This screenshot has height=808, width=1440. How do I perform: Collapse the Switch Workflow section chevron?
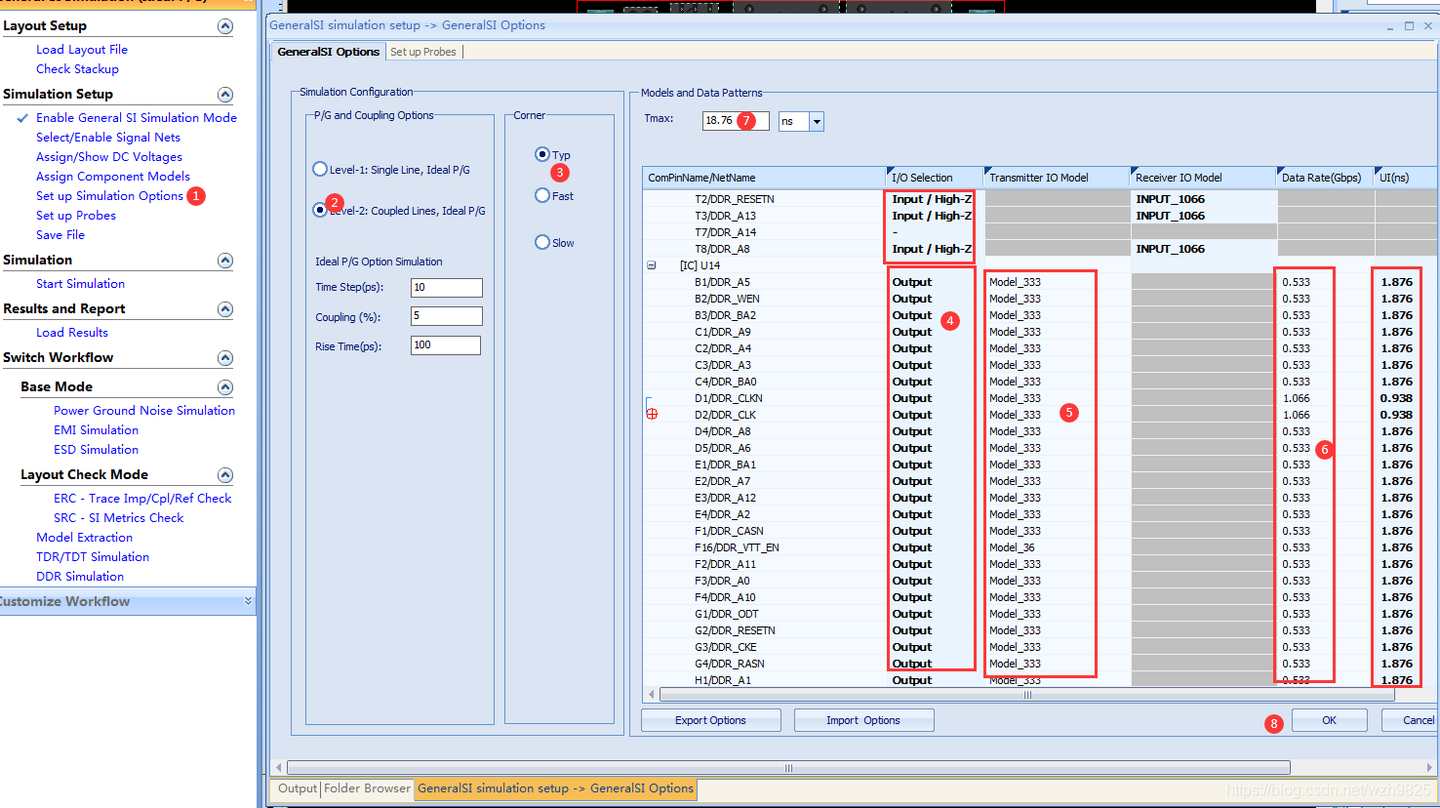click(x=225, y=358)
